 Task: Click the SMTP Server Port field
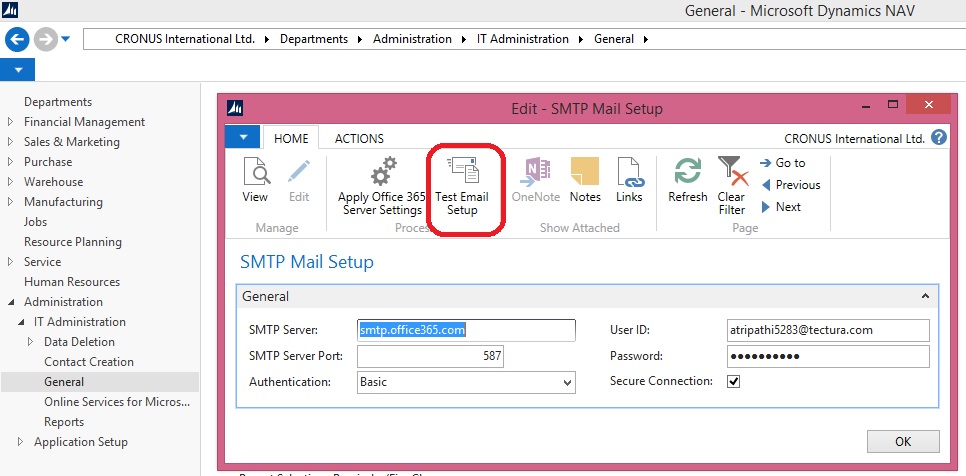[x=431, y=356]
